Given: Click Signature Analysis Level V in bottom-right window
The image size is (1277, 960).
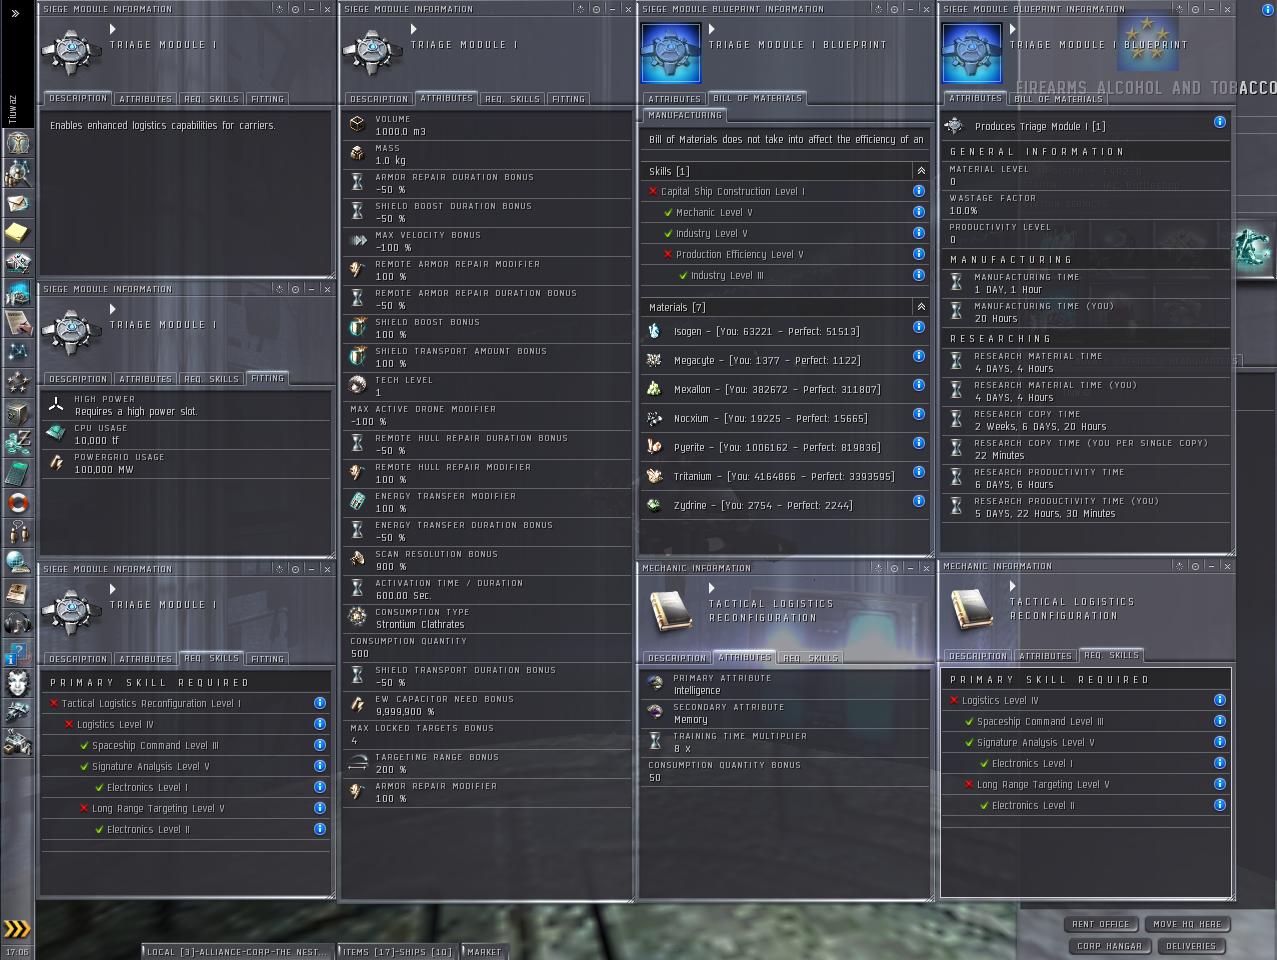Looking at the screenshot, I should [x=1036, y=742].
